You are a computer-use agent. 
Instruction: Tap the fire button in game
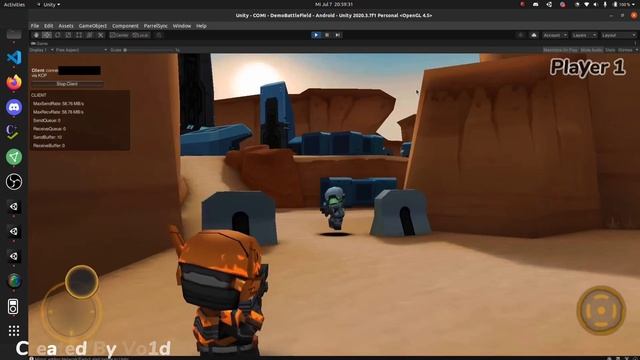tap(601, 311)
